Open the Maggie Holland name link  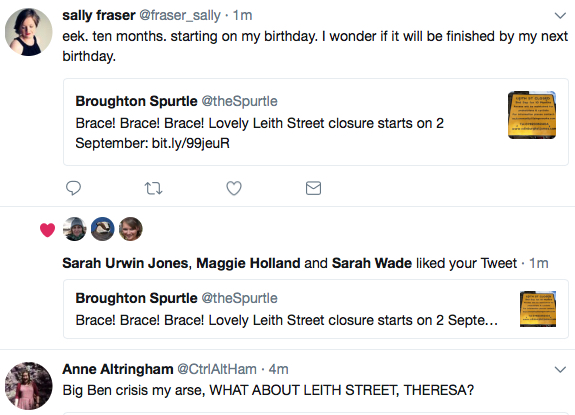pyautogui.click(x=248, y=263)
